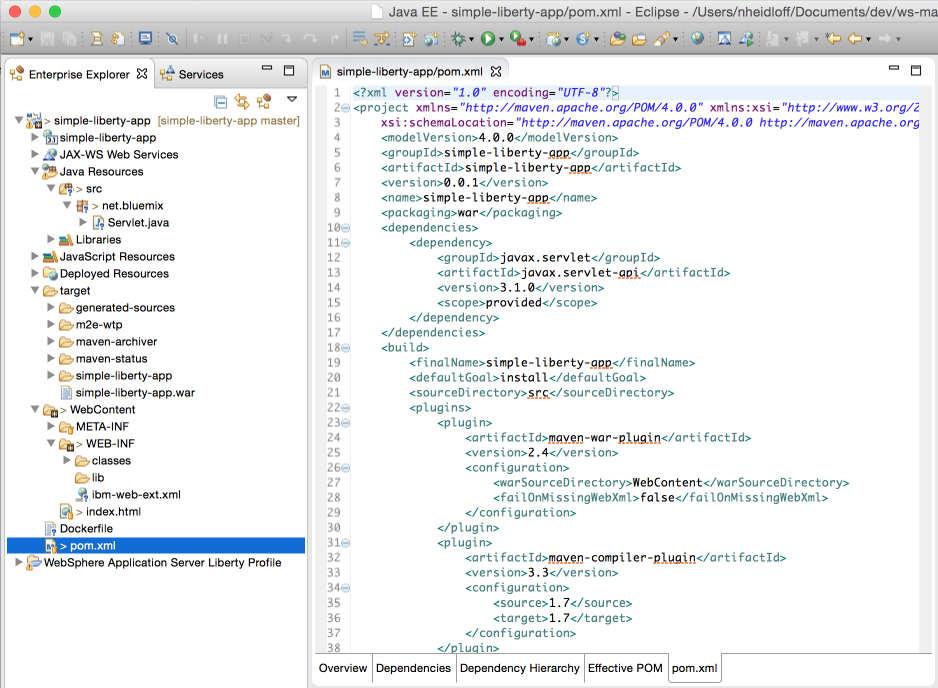Click the New wizard toolbar icon
Screen dimensions: 938x688
tap(17, 39)
